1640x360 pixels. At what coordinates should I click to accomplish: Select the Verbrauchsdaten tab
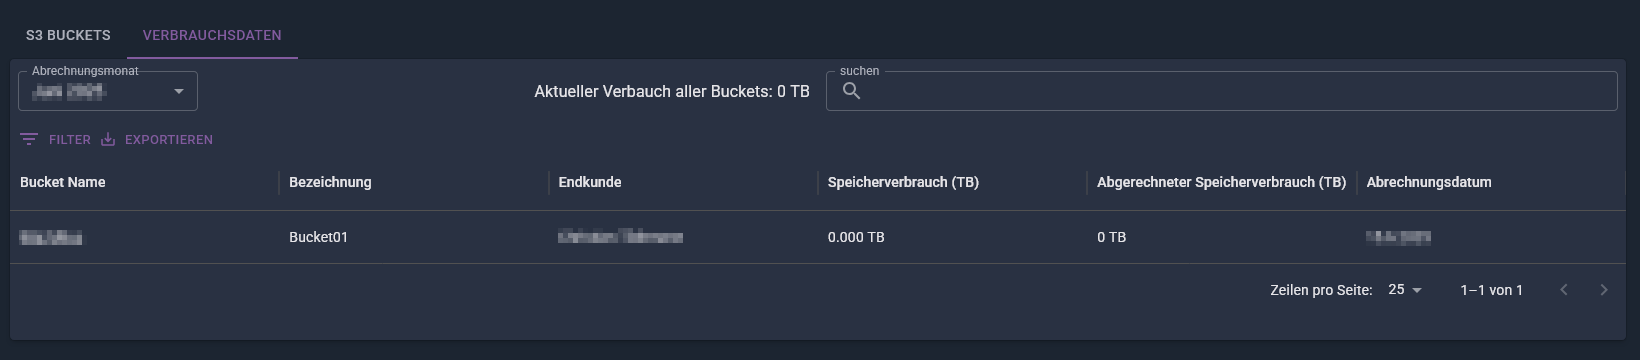point(212,35)
